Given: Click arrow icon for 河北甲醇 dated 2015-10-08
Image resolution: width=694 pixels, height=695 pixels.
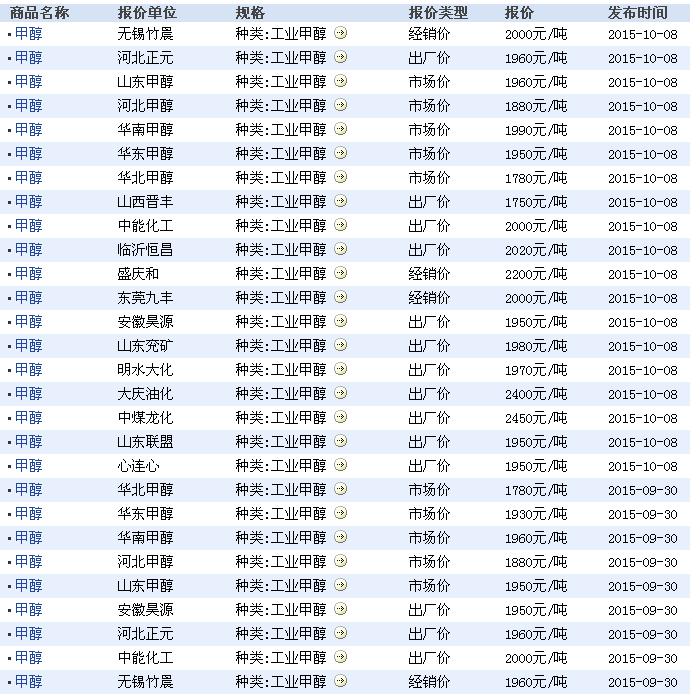Looking at the screenshot, I should 340,105.
